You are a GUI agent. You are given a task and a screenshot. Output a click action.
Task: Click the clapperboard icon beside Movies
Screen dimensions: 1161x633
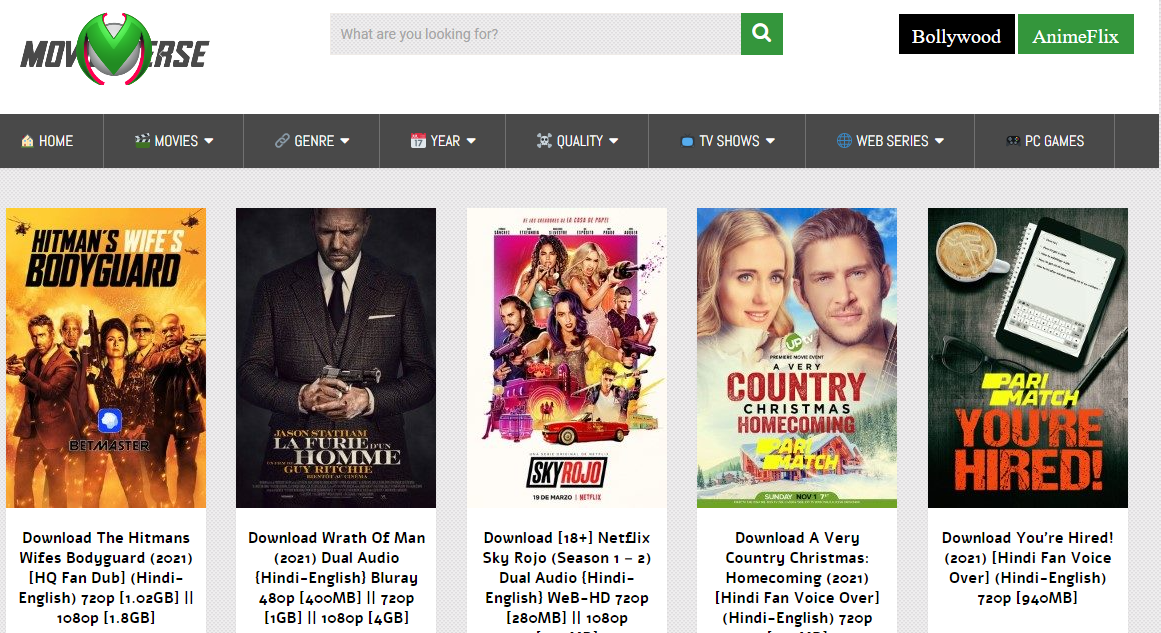point(142,141)
